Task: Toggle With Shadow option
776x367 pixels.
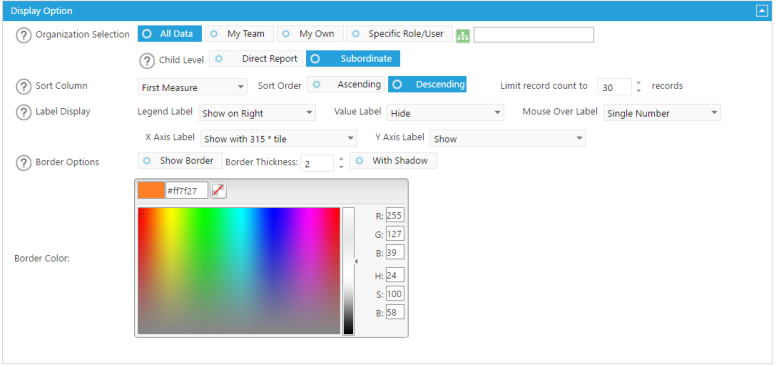Action: pyautogui.click(x=393, y=161)
